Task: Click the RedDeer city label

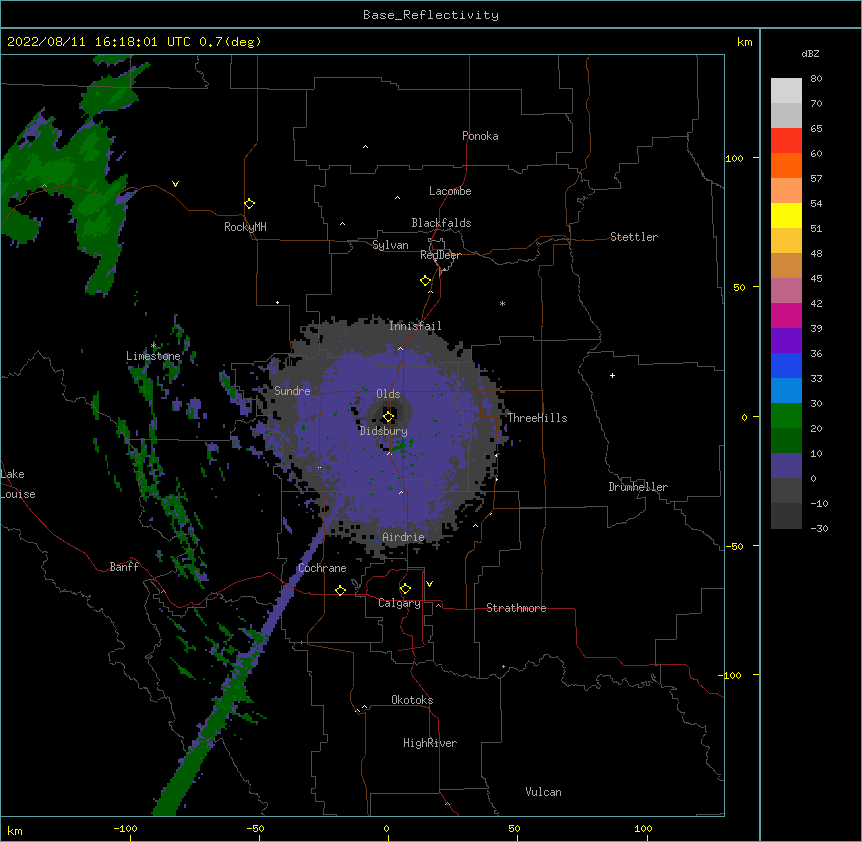Action: tap(440, 255)
